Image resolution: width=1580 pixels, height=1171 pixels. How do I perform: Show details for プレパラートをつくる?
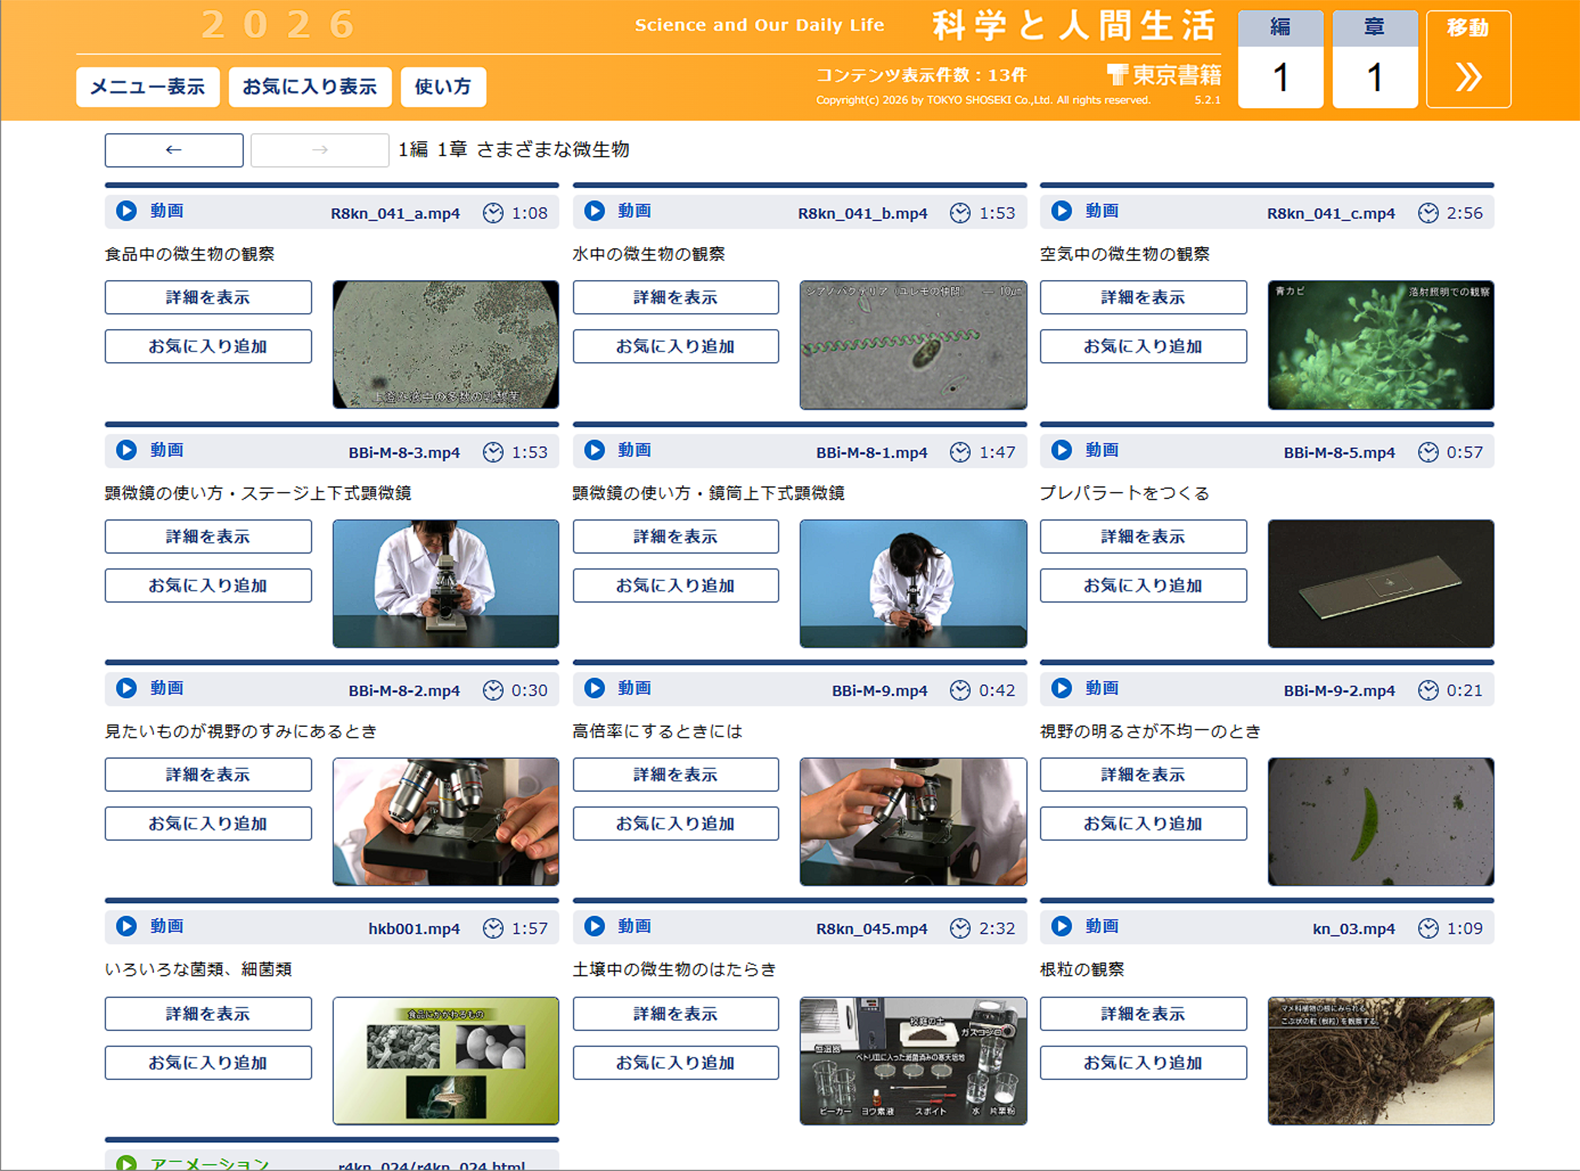(x=1143, y=536)
